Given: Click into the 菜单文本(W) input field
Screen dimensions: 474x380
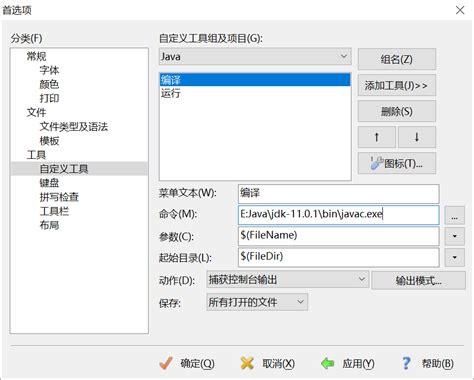Looking at the screenshot, I should (339, 194).
